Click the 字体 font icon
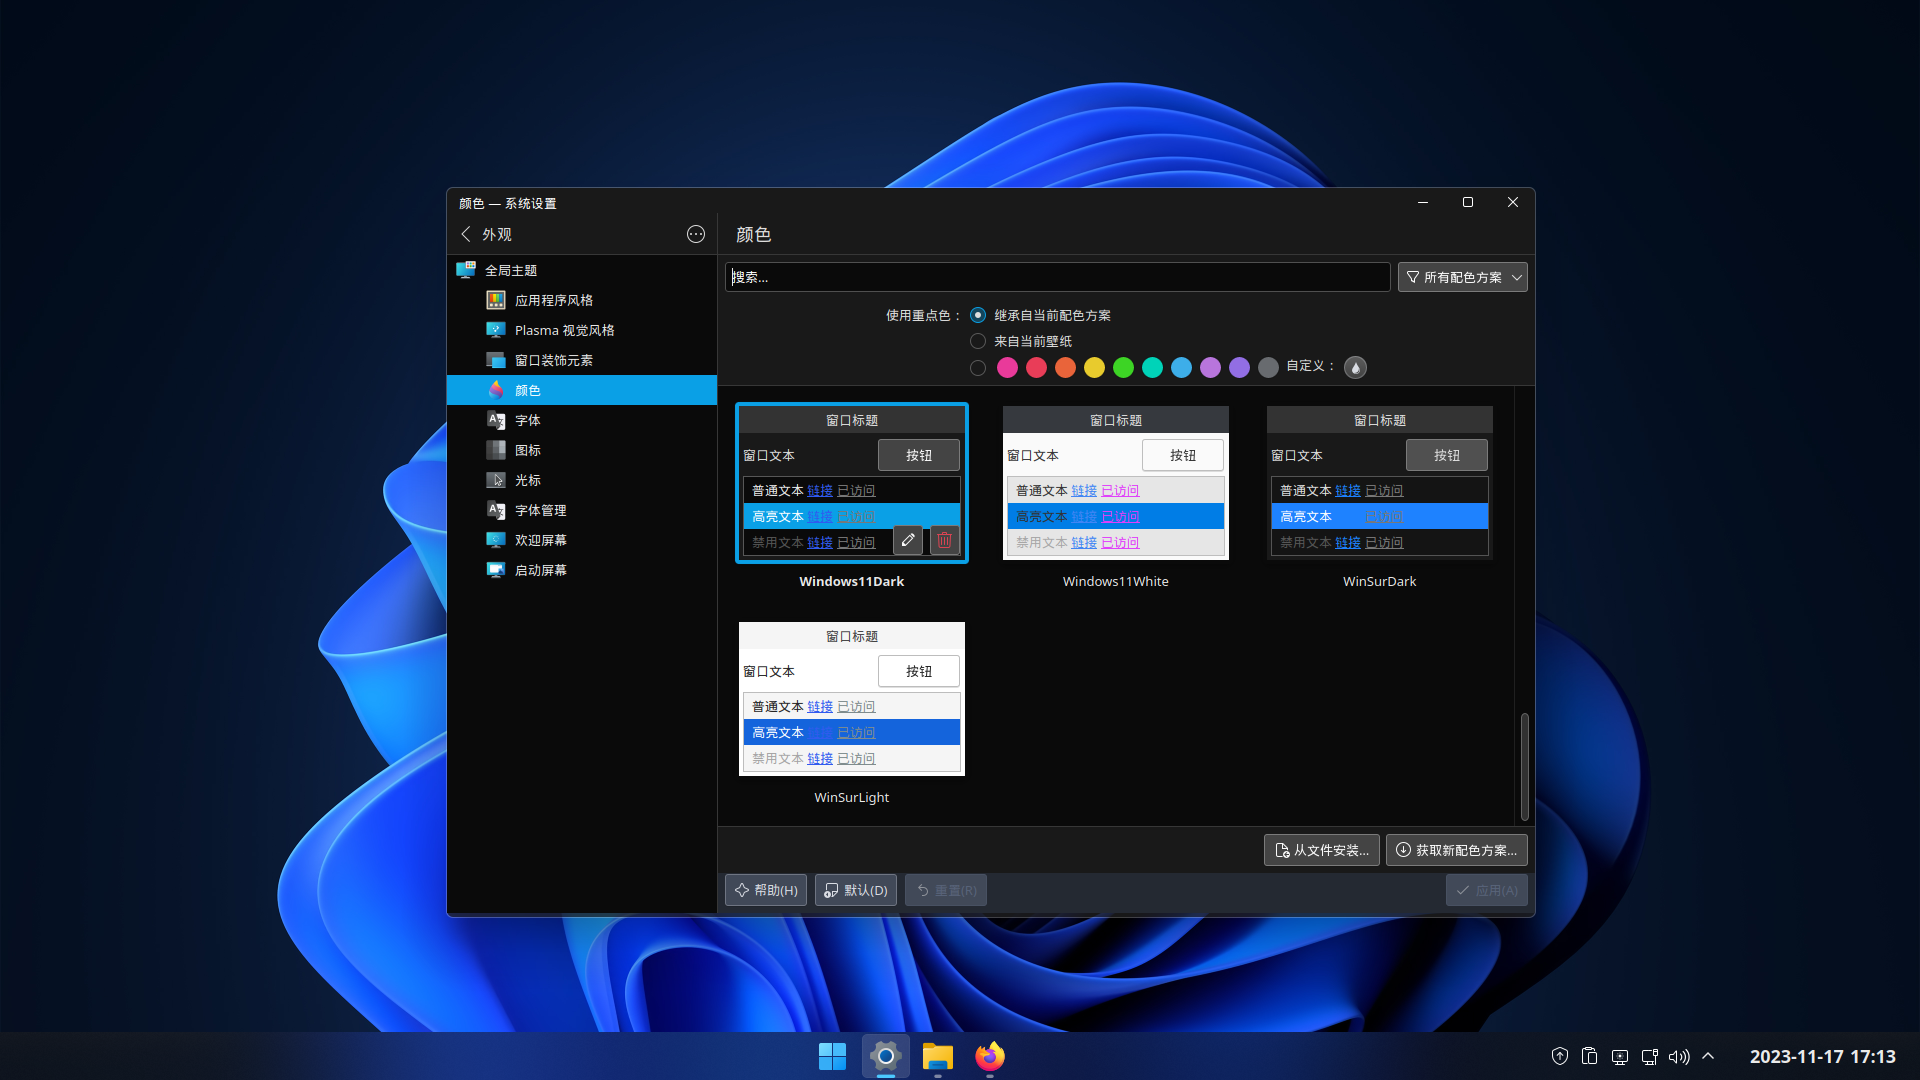This screenshot has height=1080, width=1920. (x=495, y=420)
